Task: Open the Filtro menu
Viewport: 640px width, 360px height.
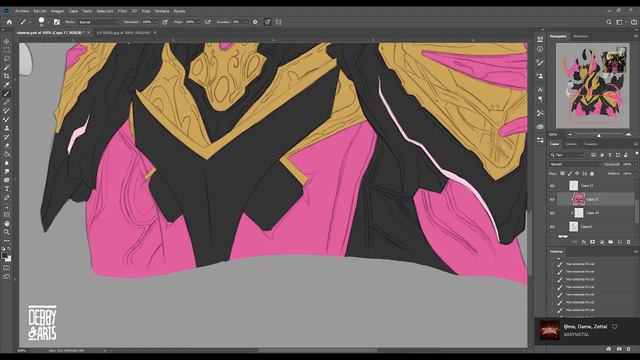Action: [x=122, y=11]
